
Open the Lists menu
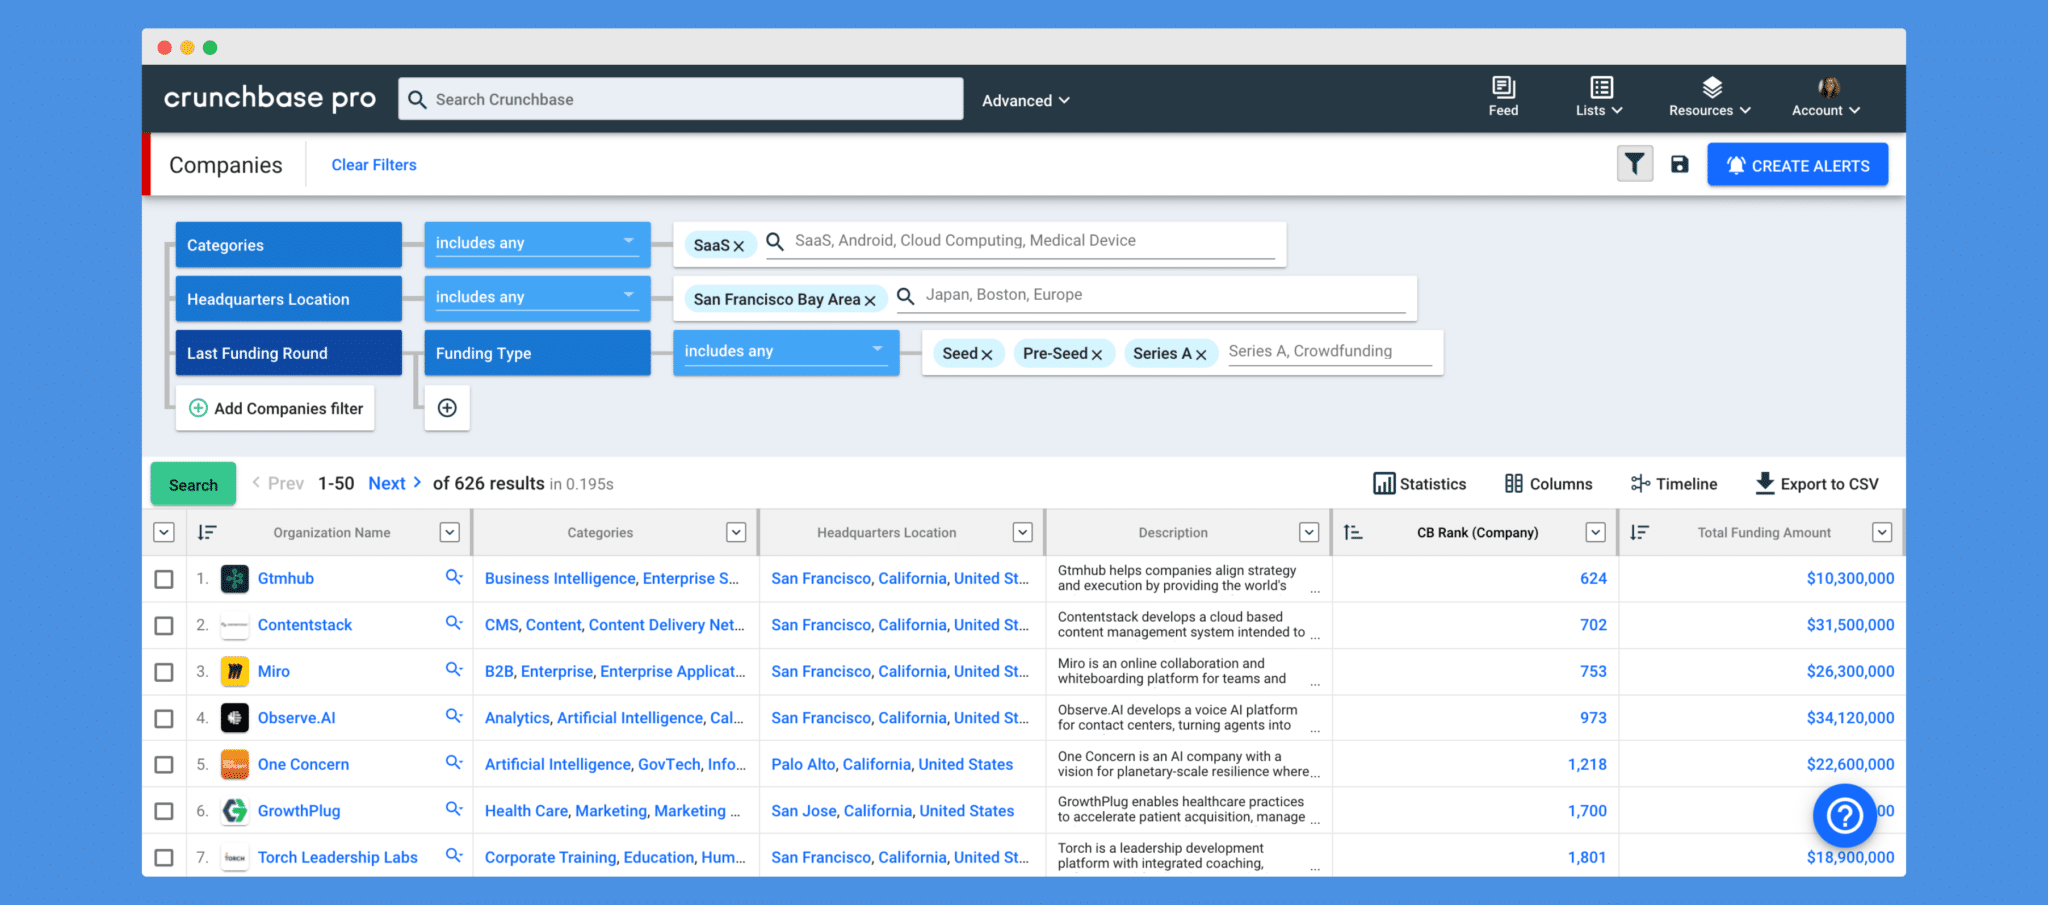tap(1599, 97)
